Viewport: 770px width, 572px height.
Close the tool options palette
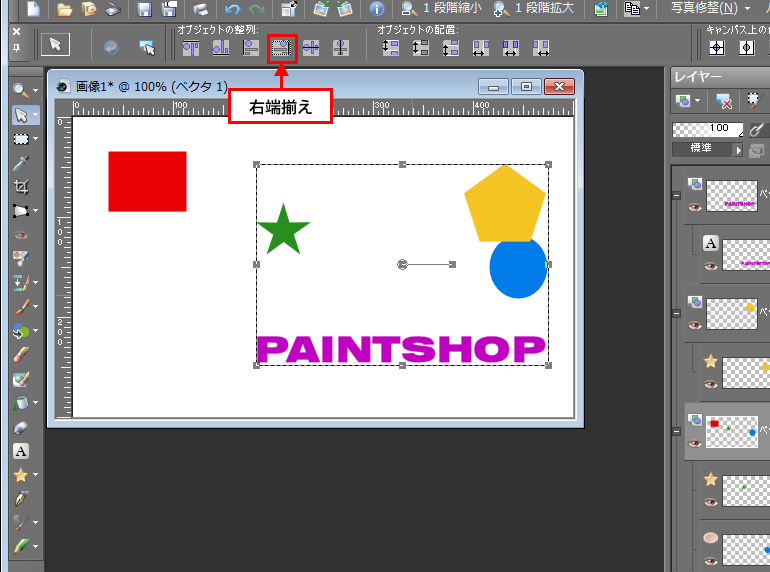(16, 32)
